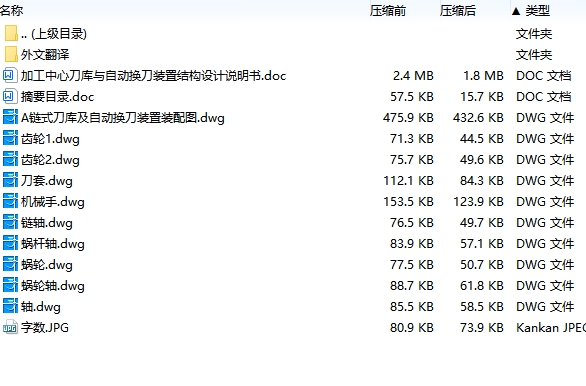Viewport: 586px width, 386px height.
Task: Click the 61.8 KB compressed size value
Action: pos(482,285)
